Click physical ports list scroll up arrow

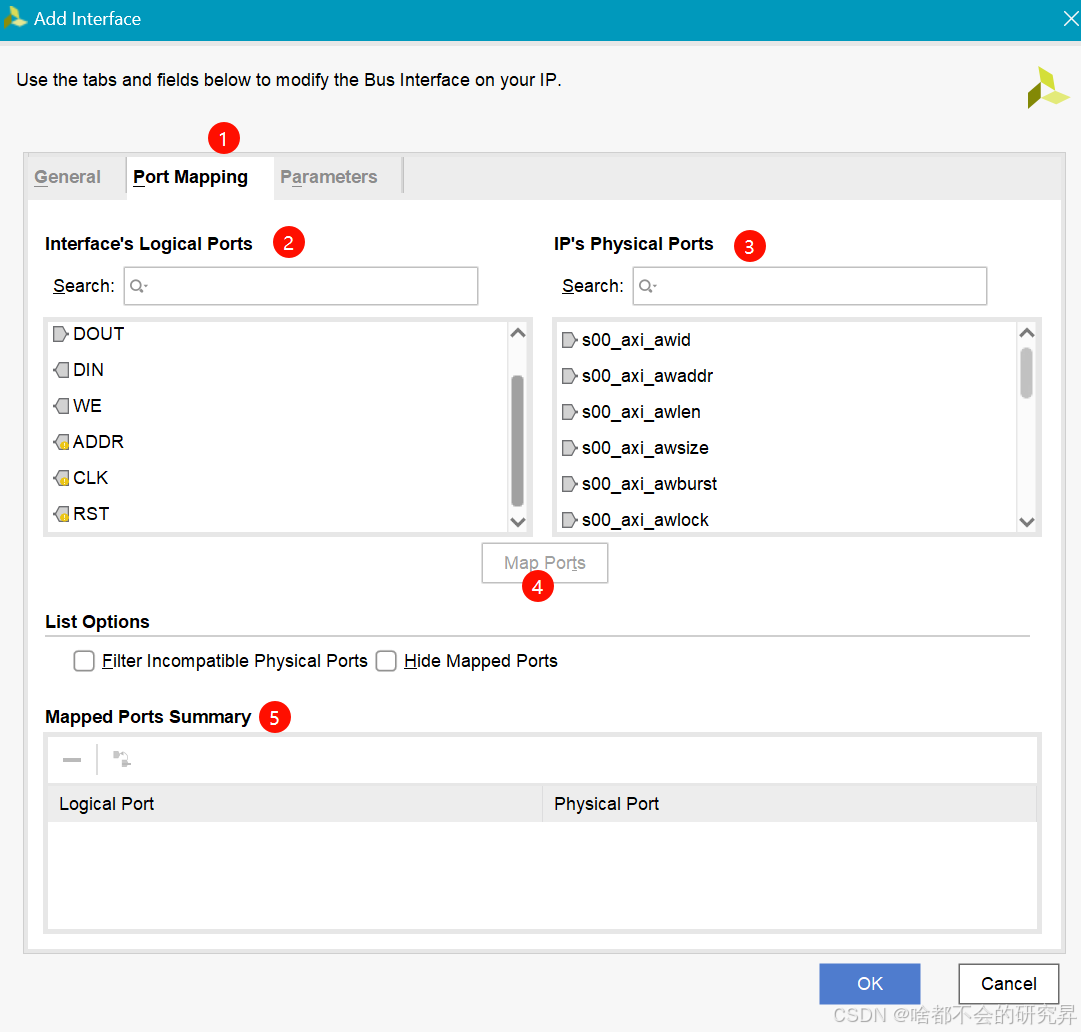coord(1027,333)
